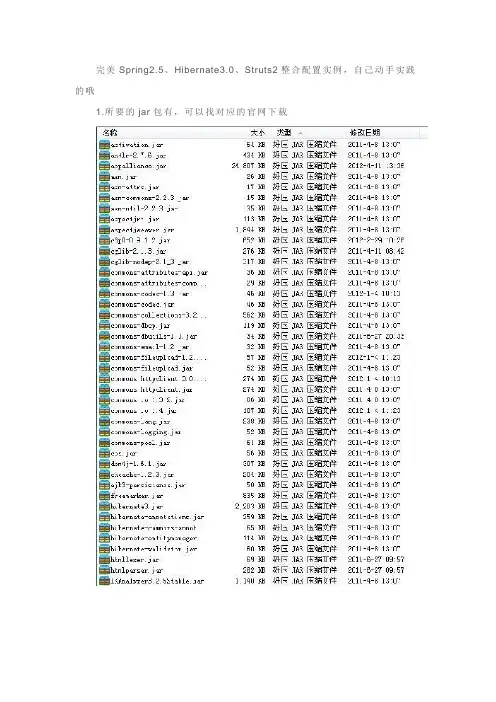This screenshot has height=702, width=496.
Task: Click the file size in hibernate3.jar row
Action: coord(250,506)
